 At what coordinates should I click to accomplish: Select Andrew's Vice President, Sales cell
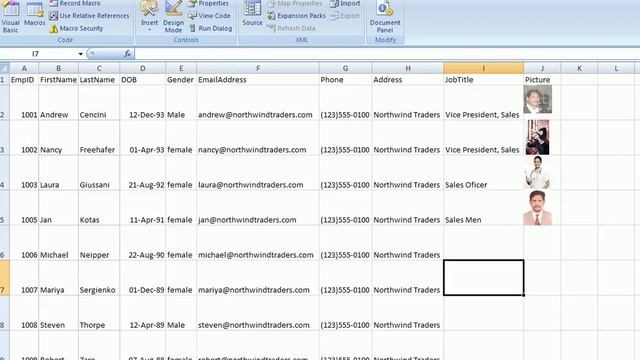484,103
